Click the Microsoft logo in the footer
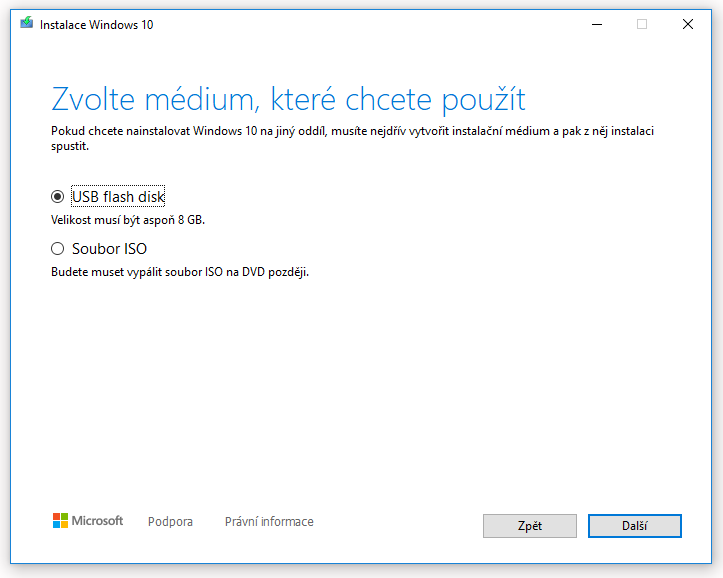The width and height of the screenshot is (723, 578). 88,521
